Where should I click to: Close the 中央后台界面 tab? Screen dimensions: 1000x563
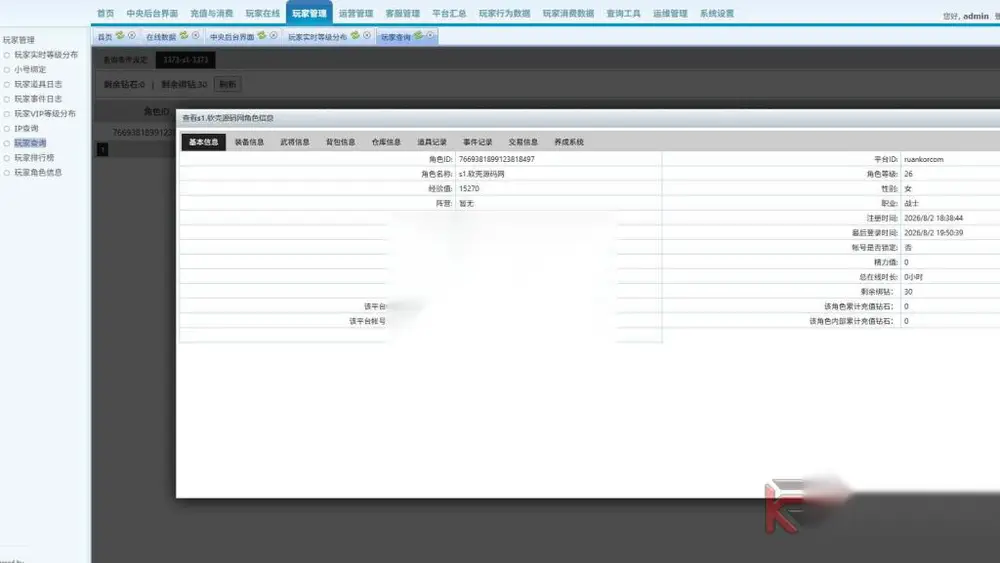(273, 36)
